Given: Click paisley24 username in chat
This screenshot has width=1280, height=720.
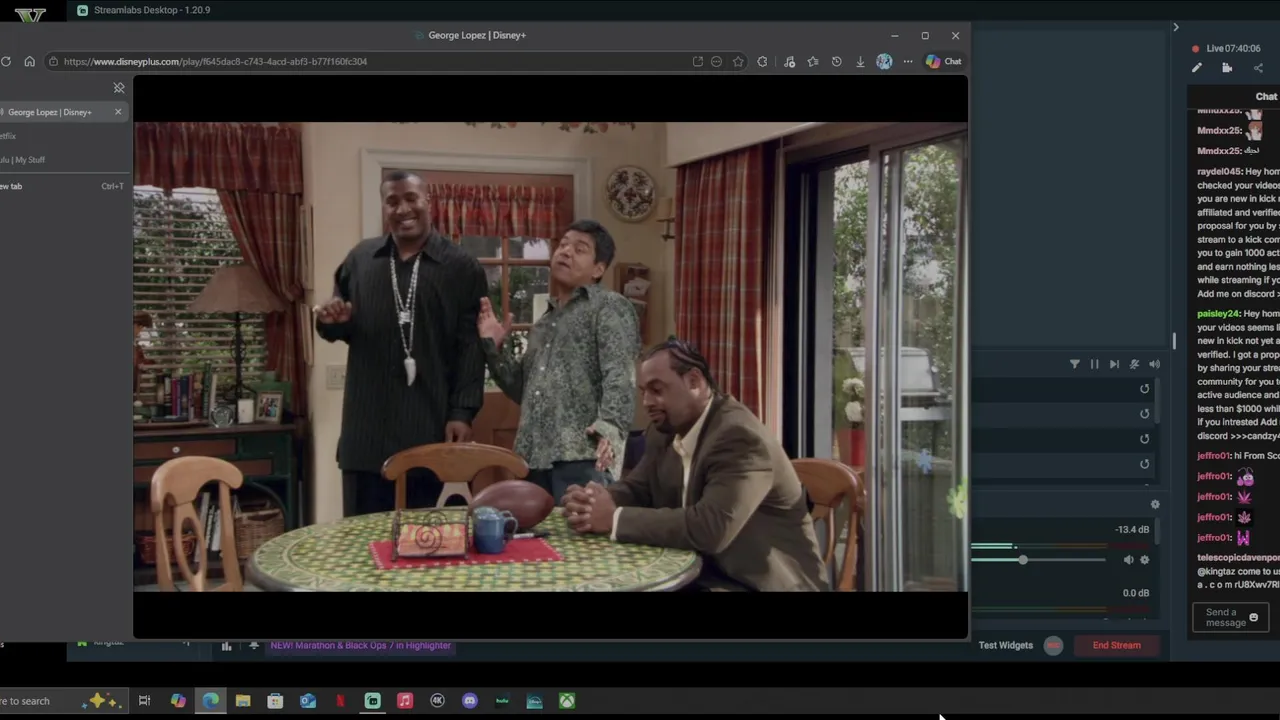Looking at the screenshot, I should 1219,314.
